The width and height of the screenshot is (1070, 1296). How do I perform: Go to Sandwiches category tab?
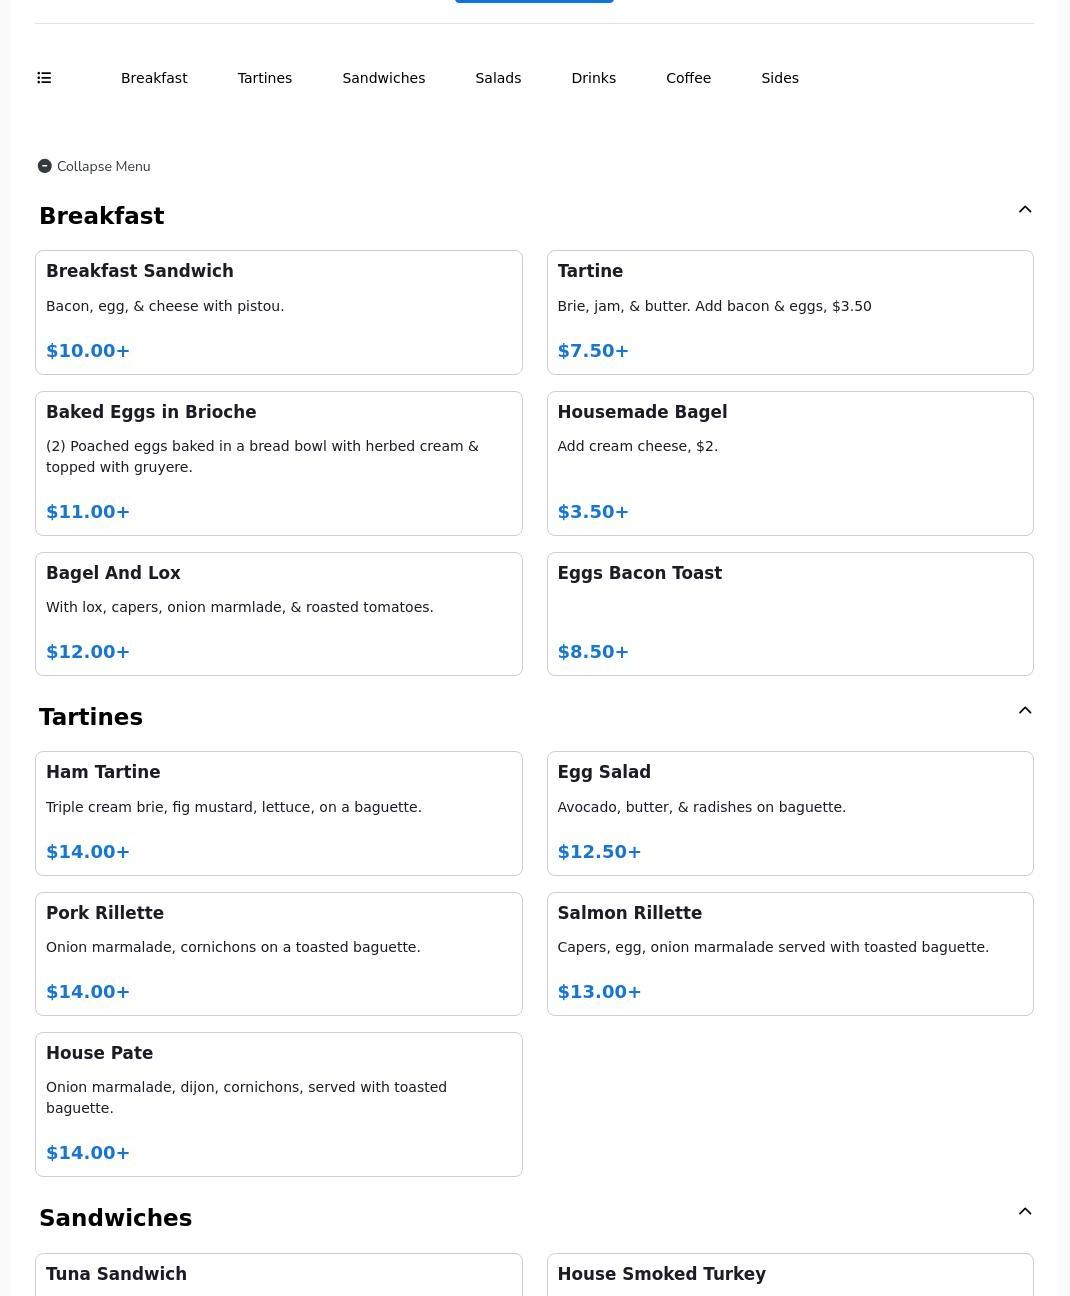pyautogui.click(x=384, y=78)
